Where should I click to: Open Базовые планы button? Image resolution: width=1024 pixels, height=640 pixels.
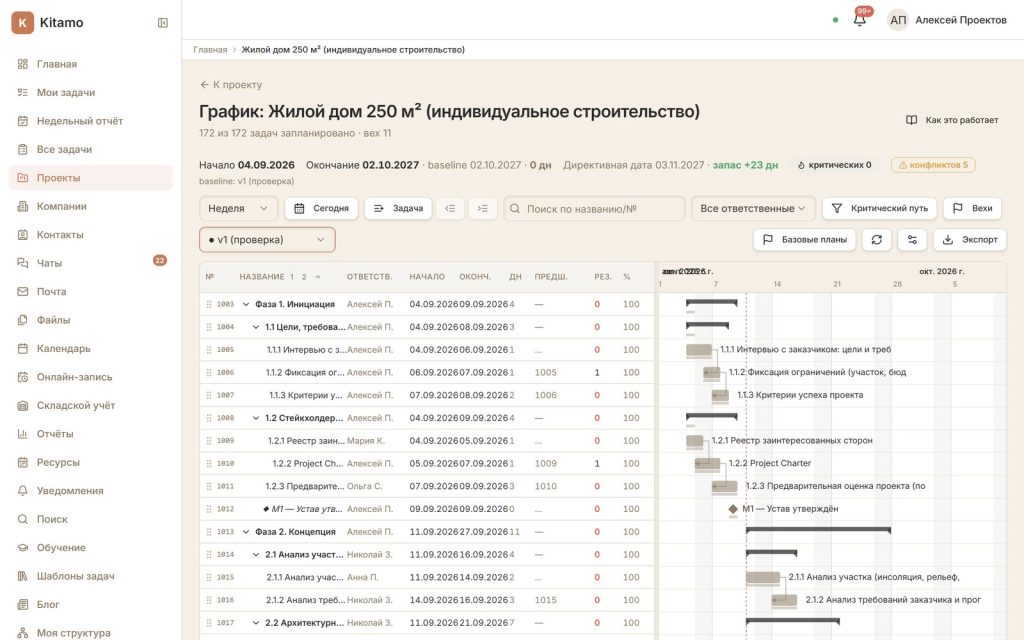click(x=805, y=240)
